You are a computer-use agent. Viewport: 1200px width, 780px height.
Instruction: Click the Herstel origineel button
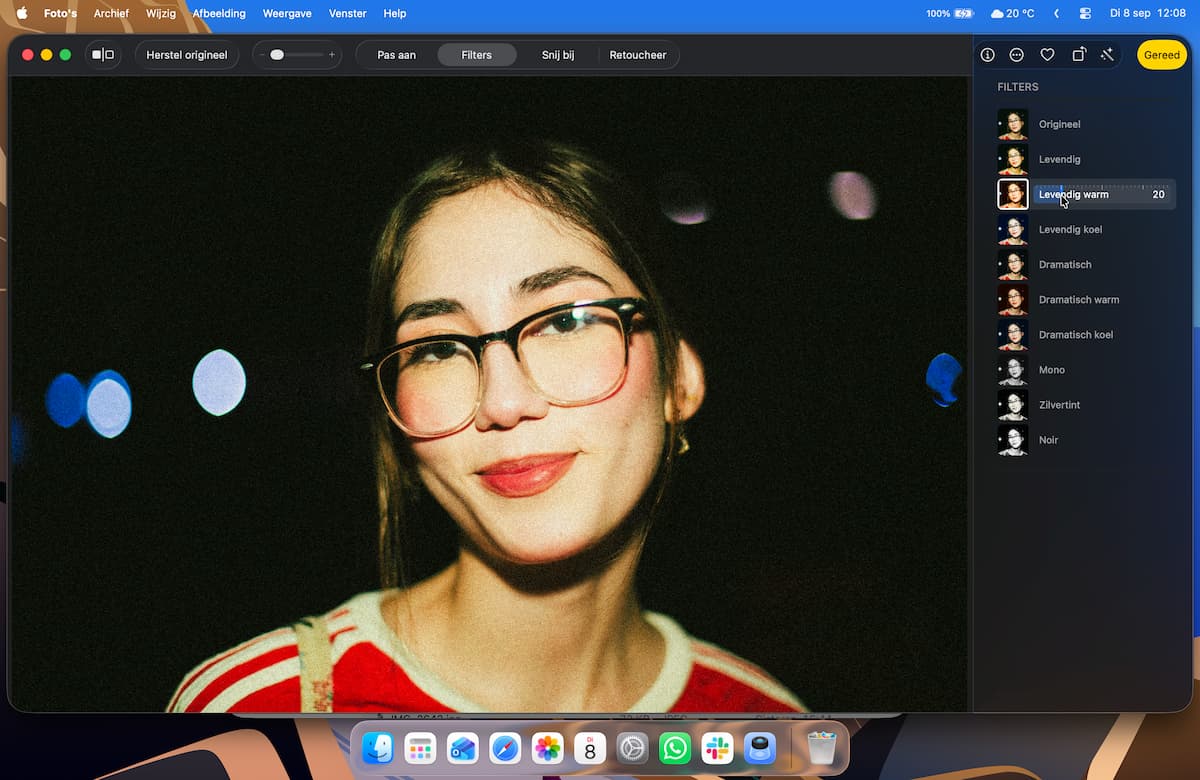[x=187, y=55]
